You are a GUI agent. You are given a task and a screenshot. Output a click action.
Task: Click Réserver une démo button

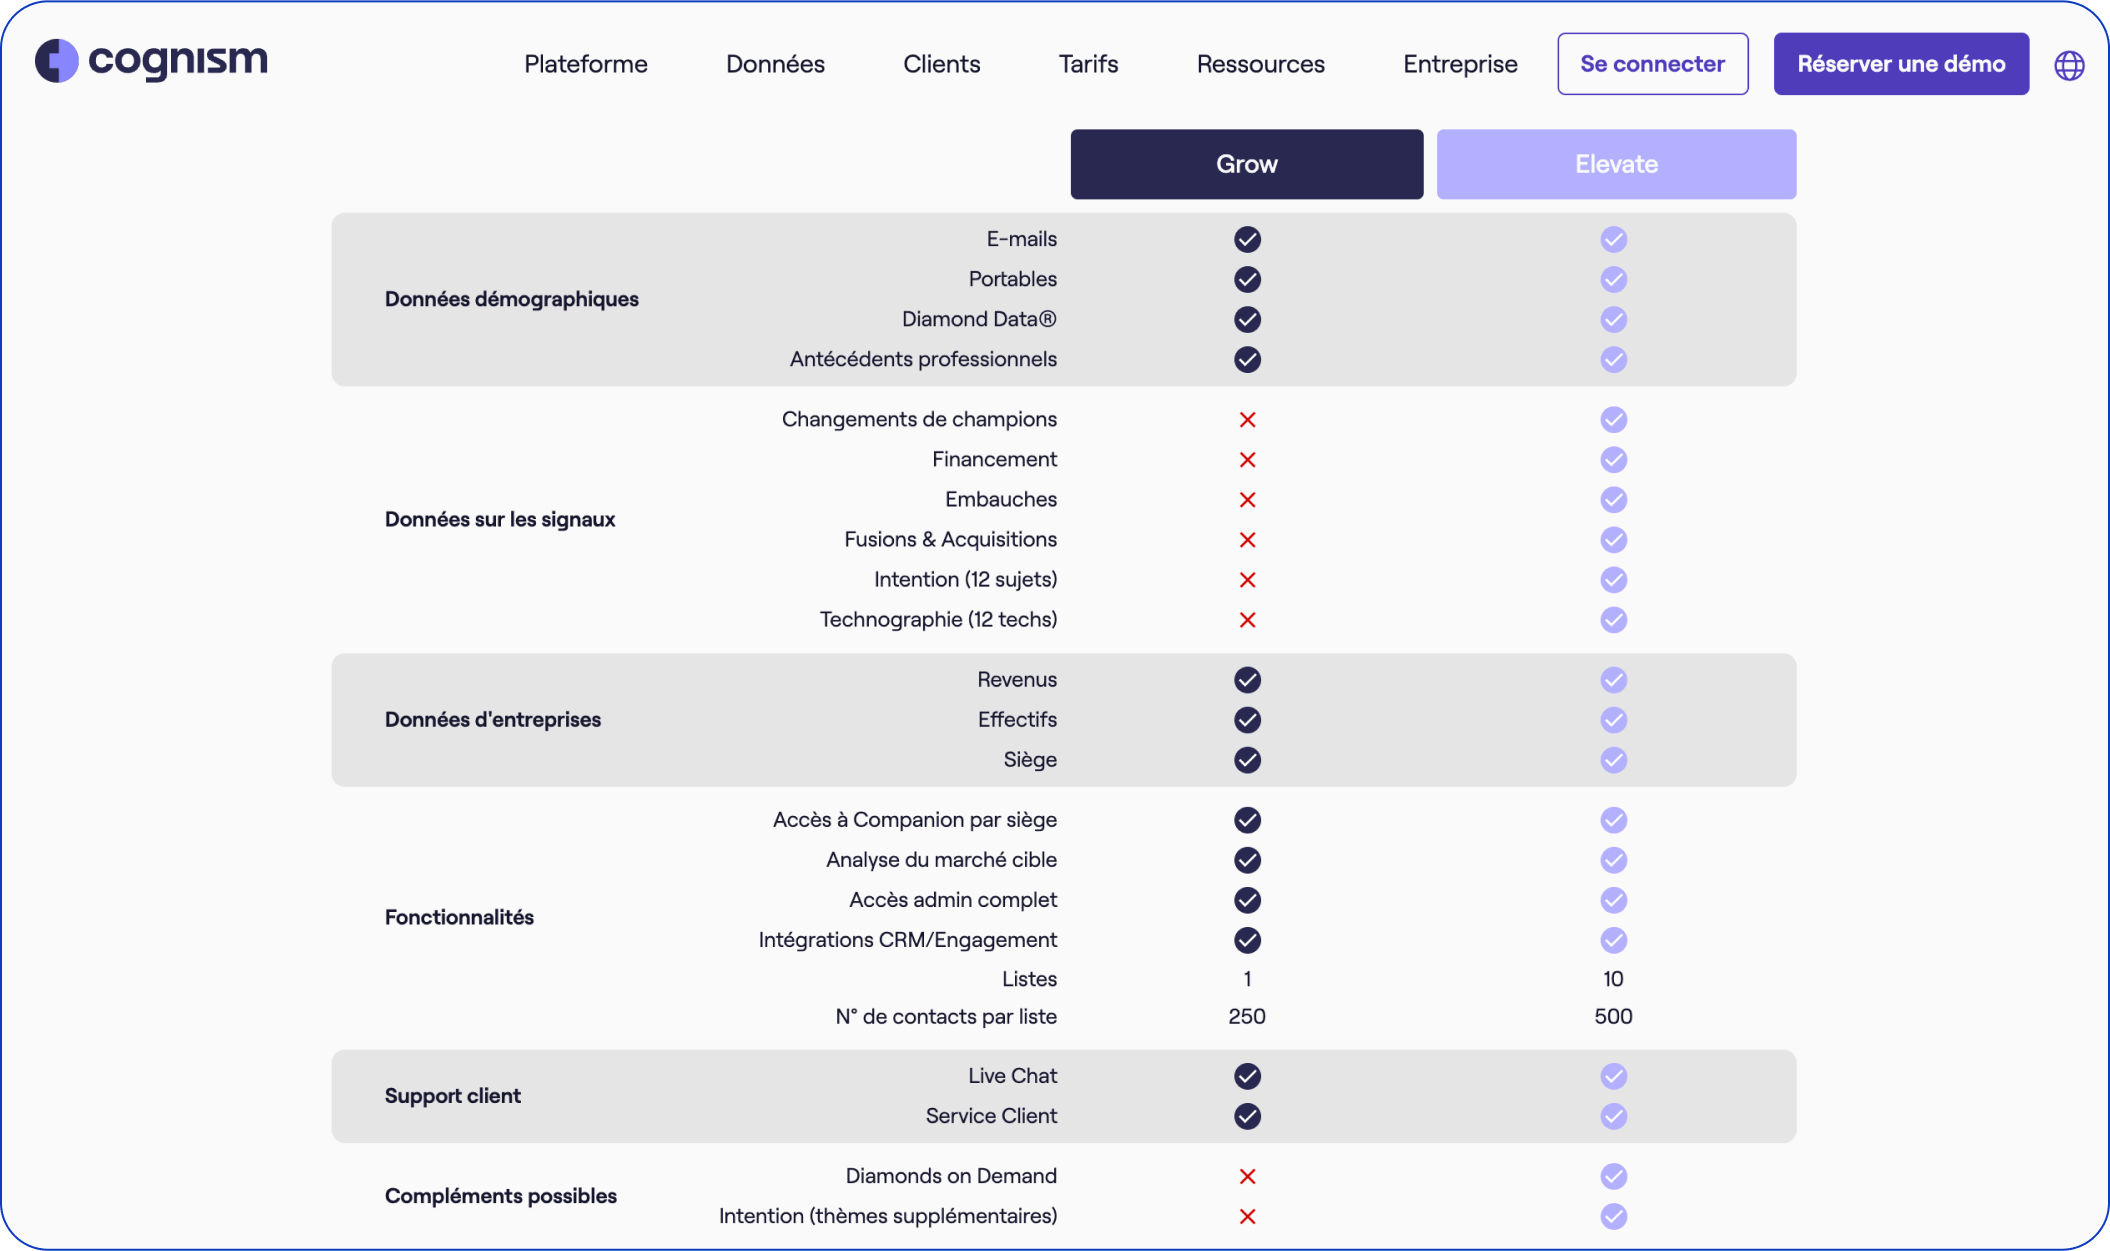[x=1901, y=64]
